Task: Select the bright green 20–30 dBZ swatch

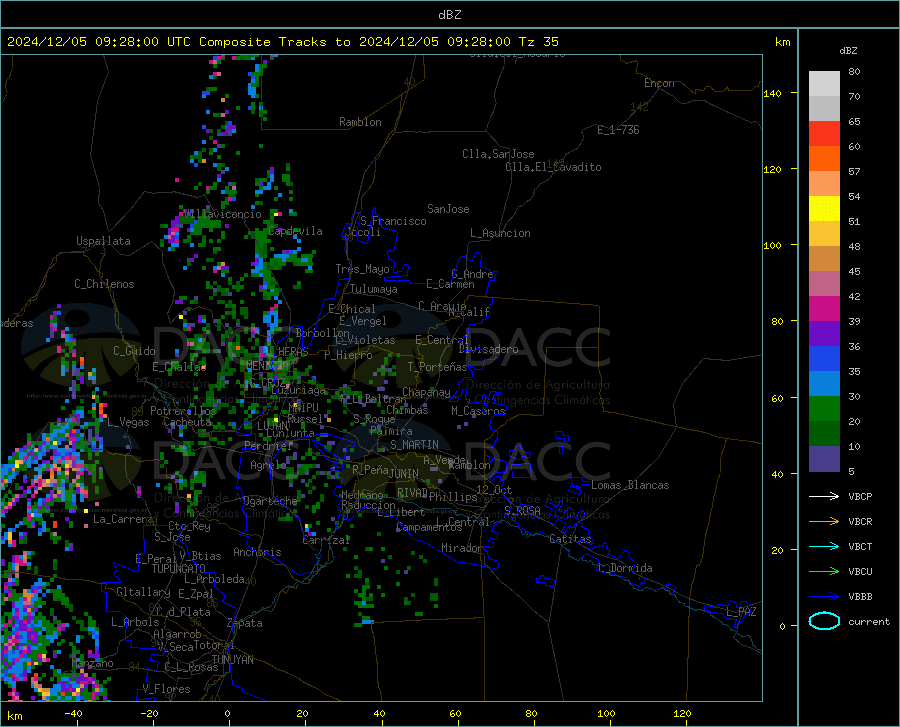Action: point(824,409)
